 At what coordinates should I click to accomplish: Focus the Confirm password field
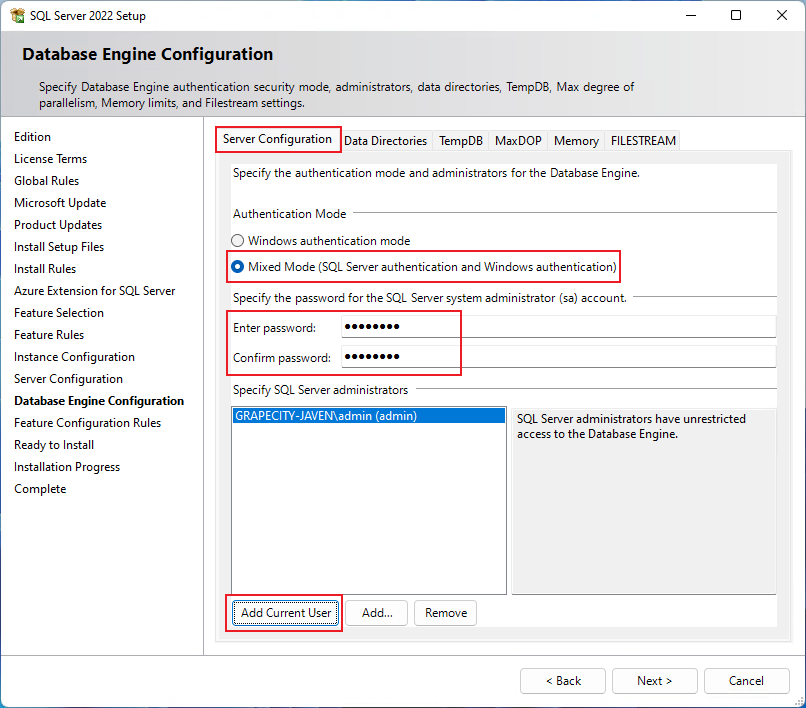coord(558,357)
